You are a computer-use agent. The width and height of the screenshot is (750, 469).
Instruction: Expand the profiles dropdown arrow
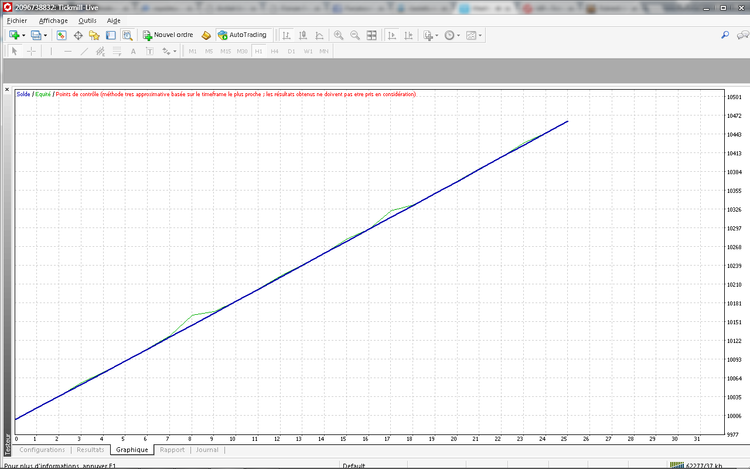click(x=45, y=35)
